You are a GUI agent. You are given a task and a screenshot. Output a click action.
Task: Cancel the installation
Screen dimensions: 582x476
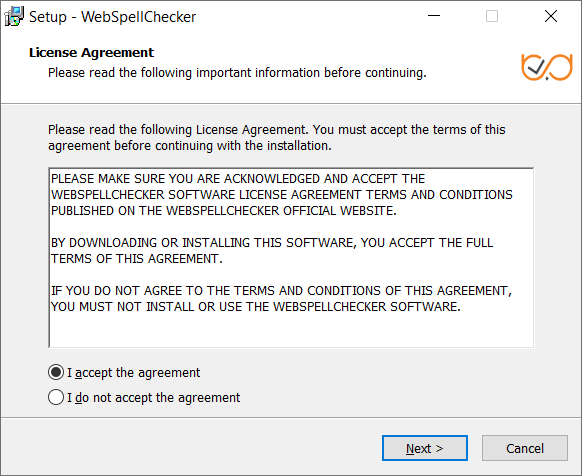coord(525,448)
